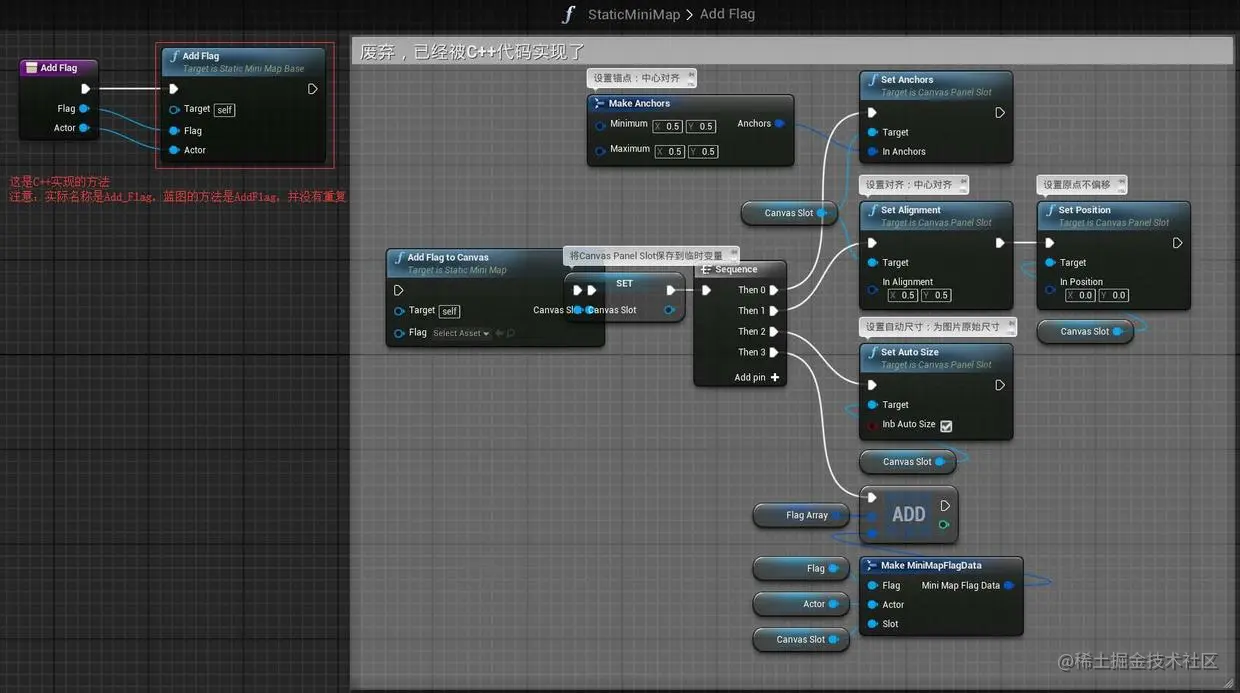The image size is (1240, 693).
Task: Click exec input pin of Add Flag to Canvas
Action: 399,290
